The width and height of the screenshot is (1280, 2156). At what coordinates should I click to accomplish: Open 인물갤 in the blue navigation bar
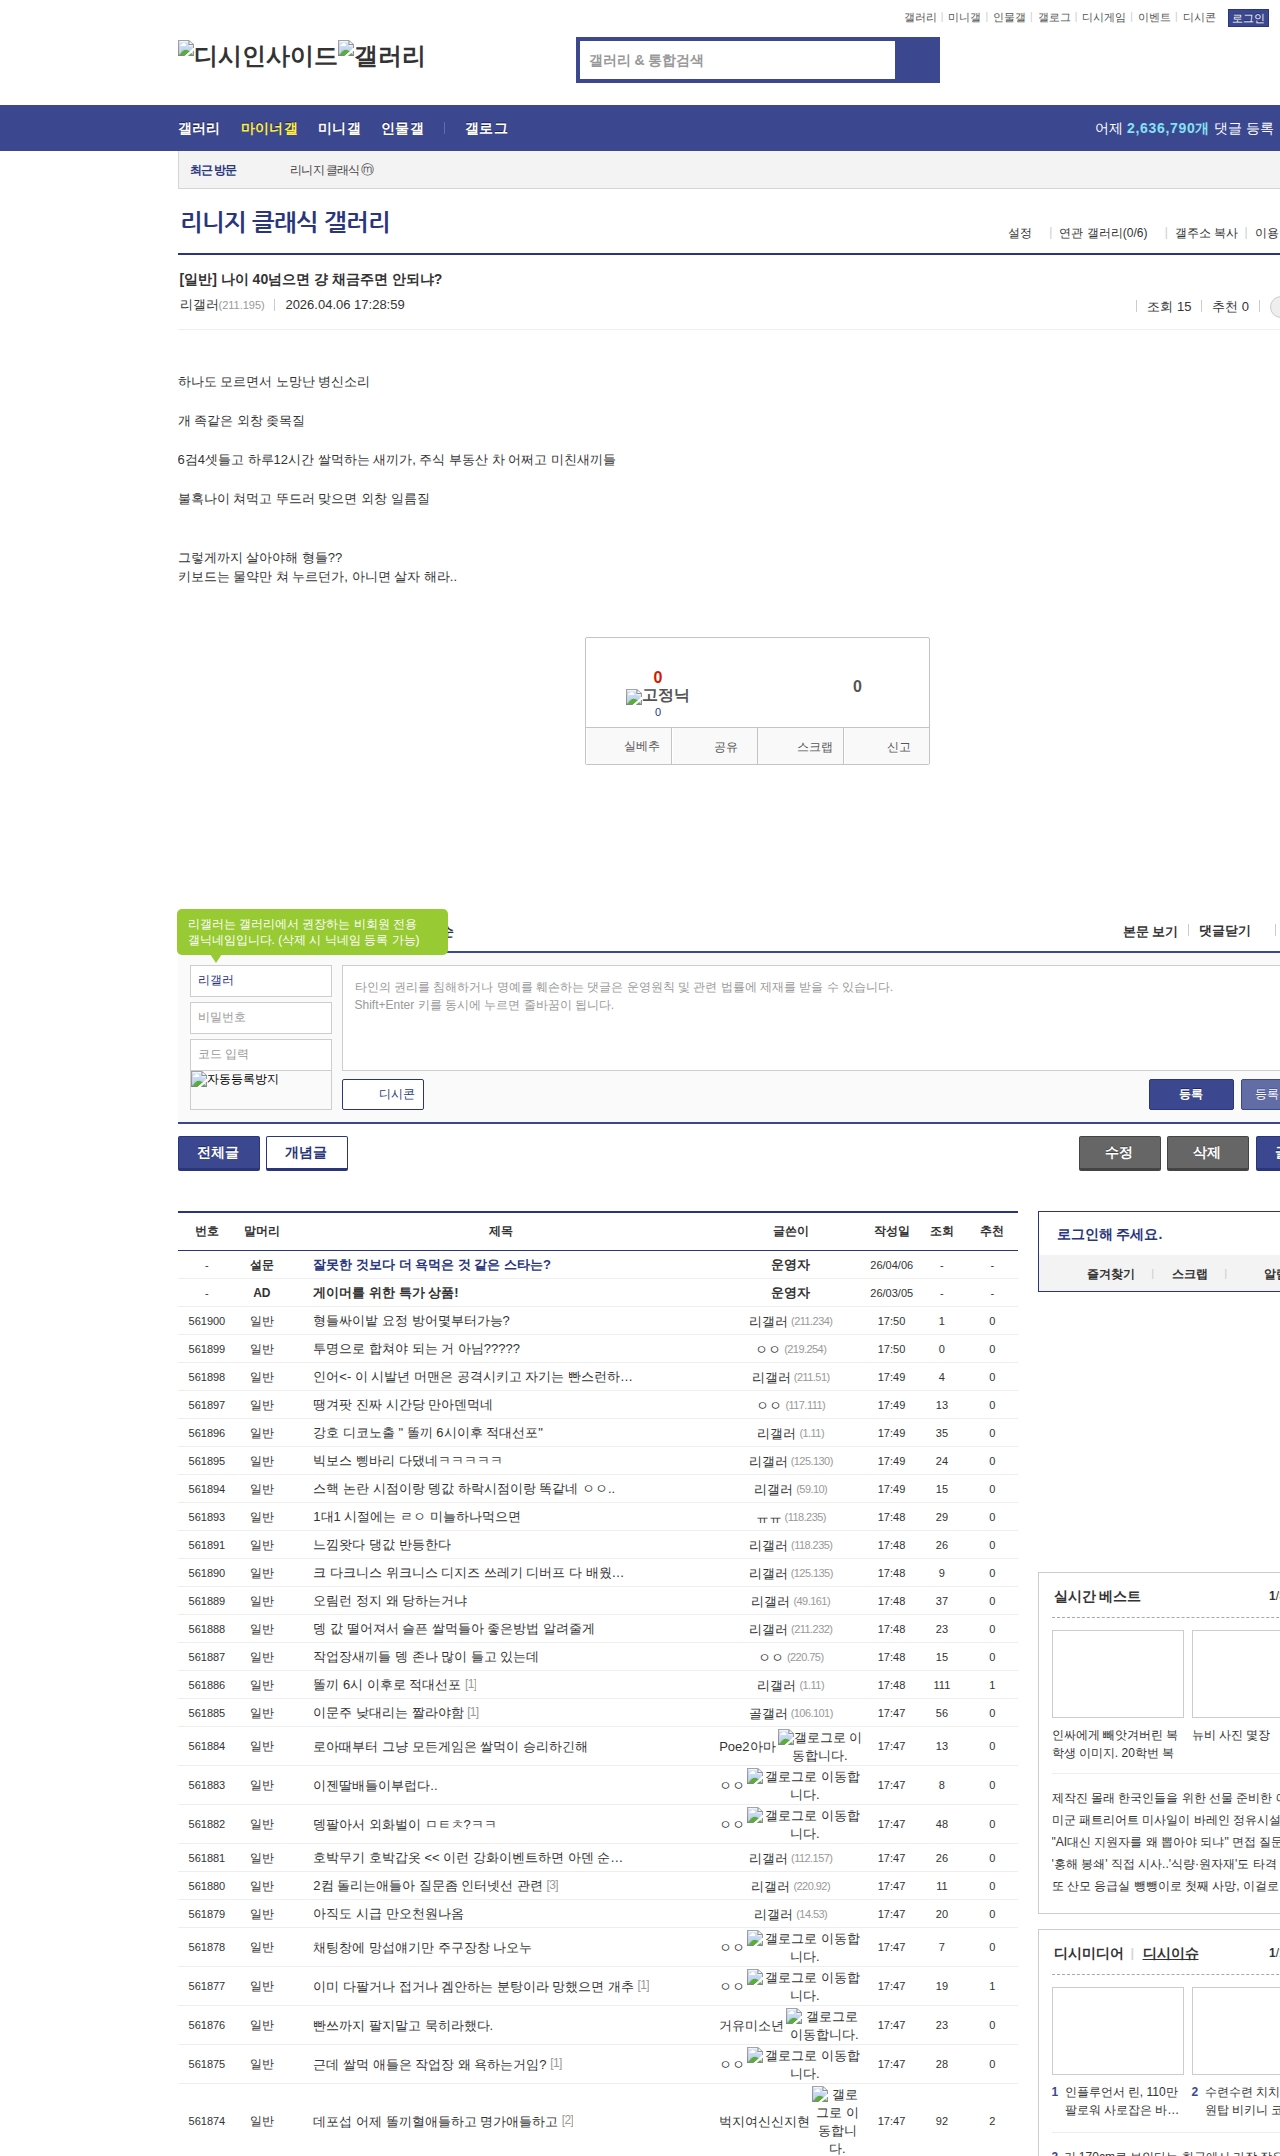coord(402,129)
